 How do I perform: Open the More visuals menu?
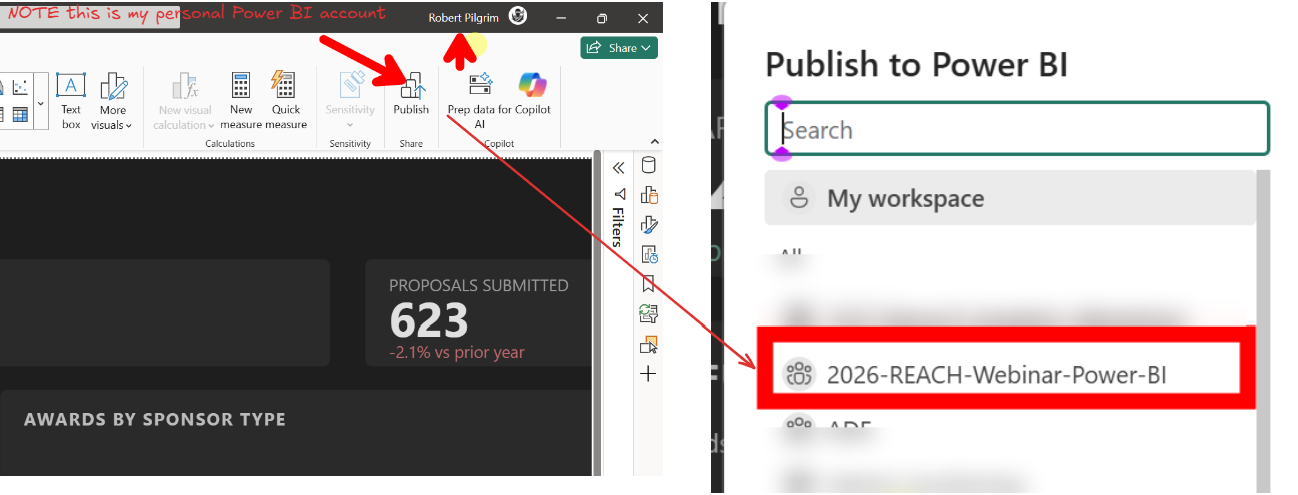[113, 100]
